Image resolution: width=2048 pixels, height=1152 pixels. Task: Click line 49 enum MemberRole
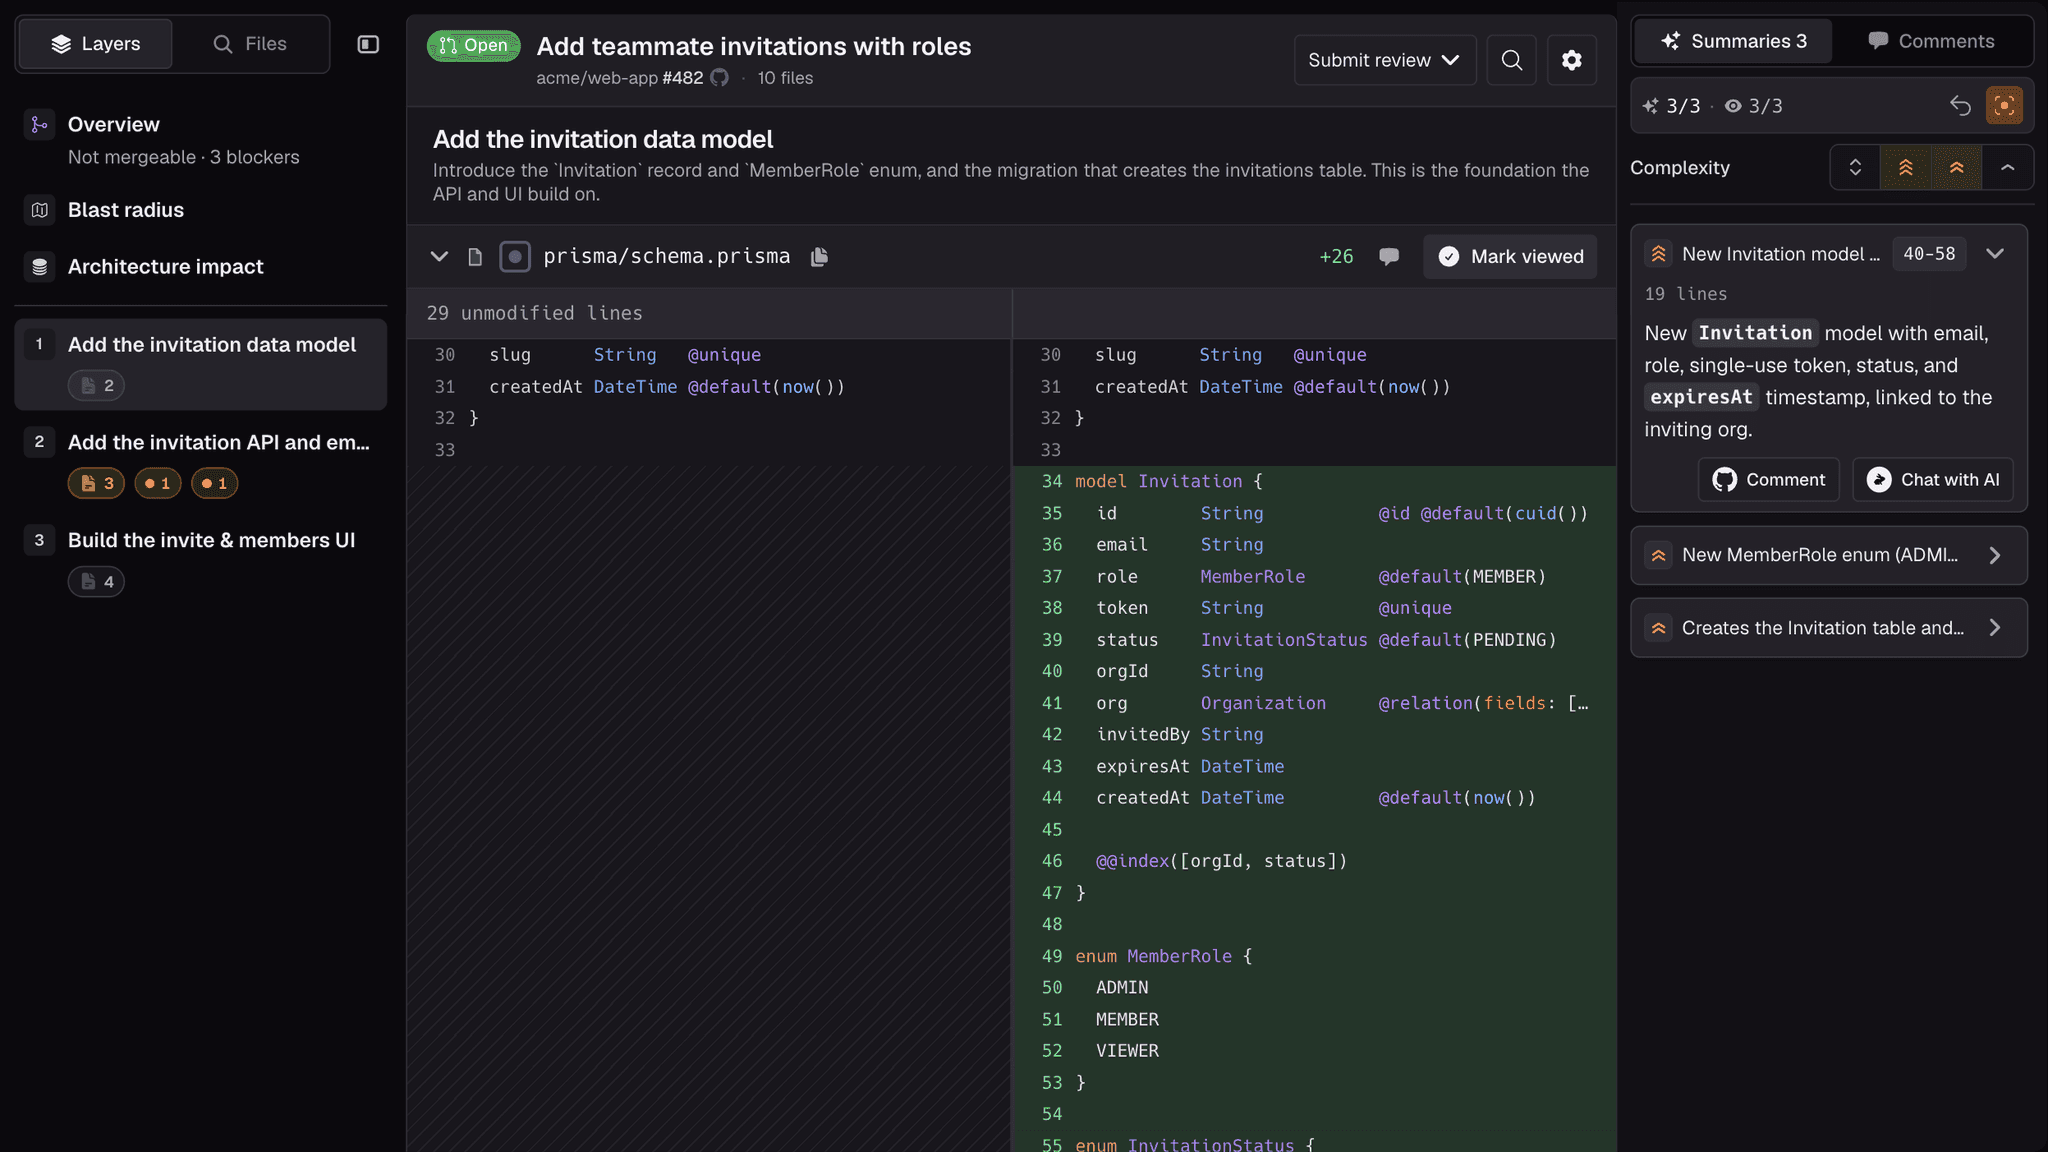click(1314, 956)
